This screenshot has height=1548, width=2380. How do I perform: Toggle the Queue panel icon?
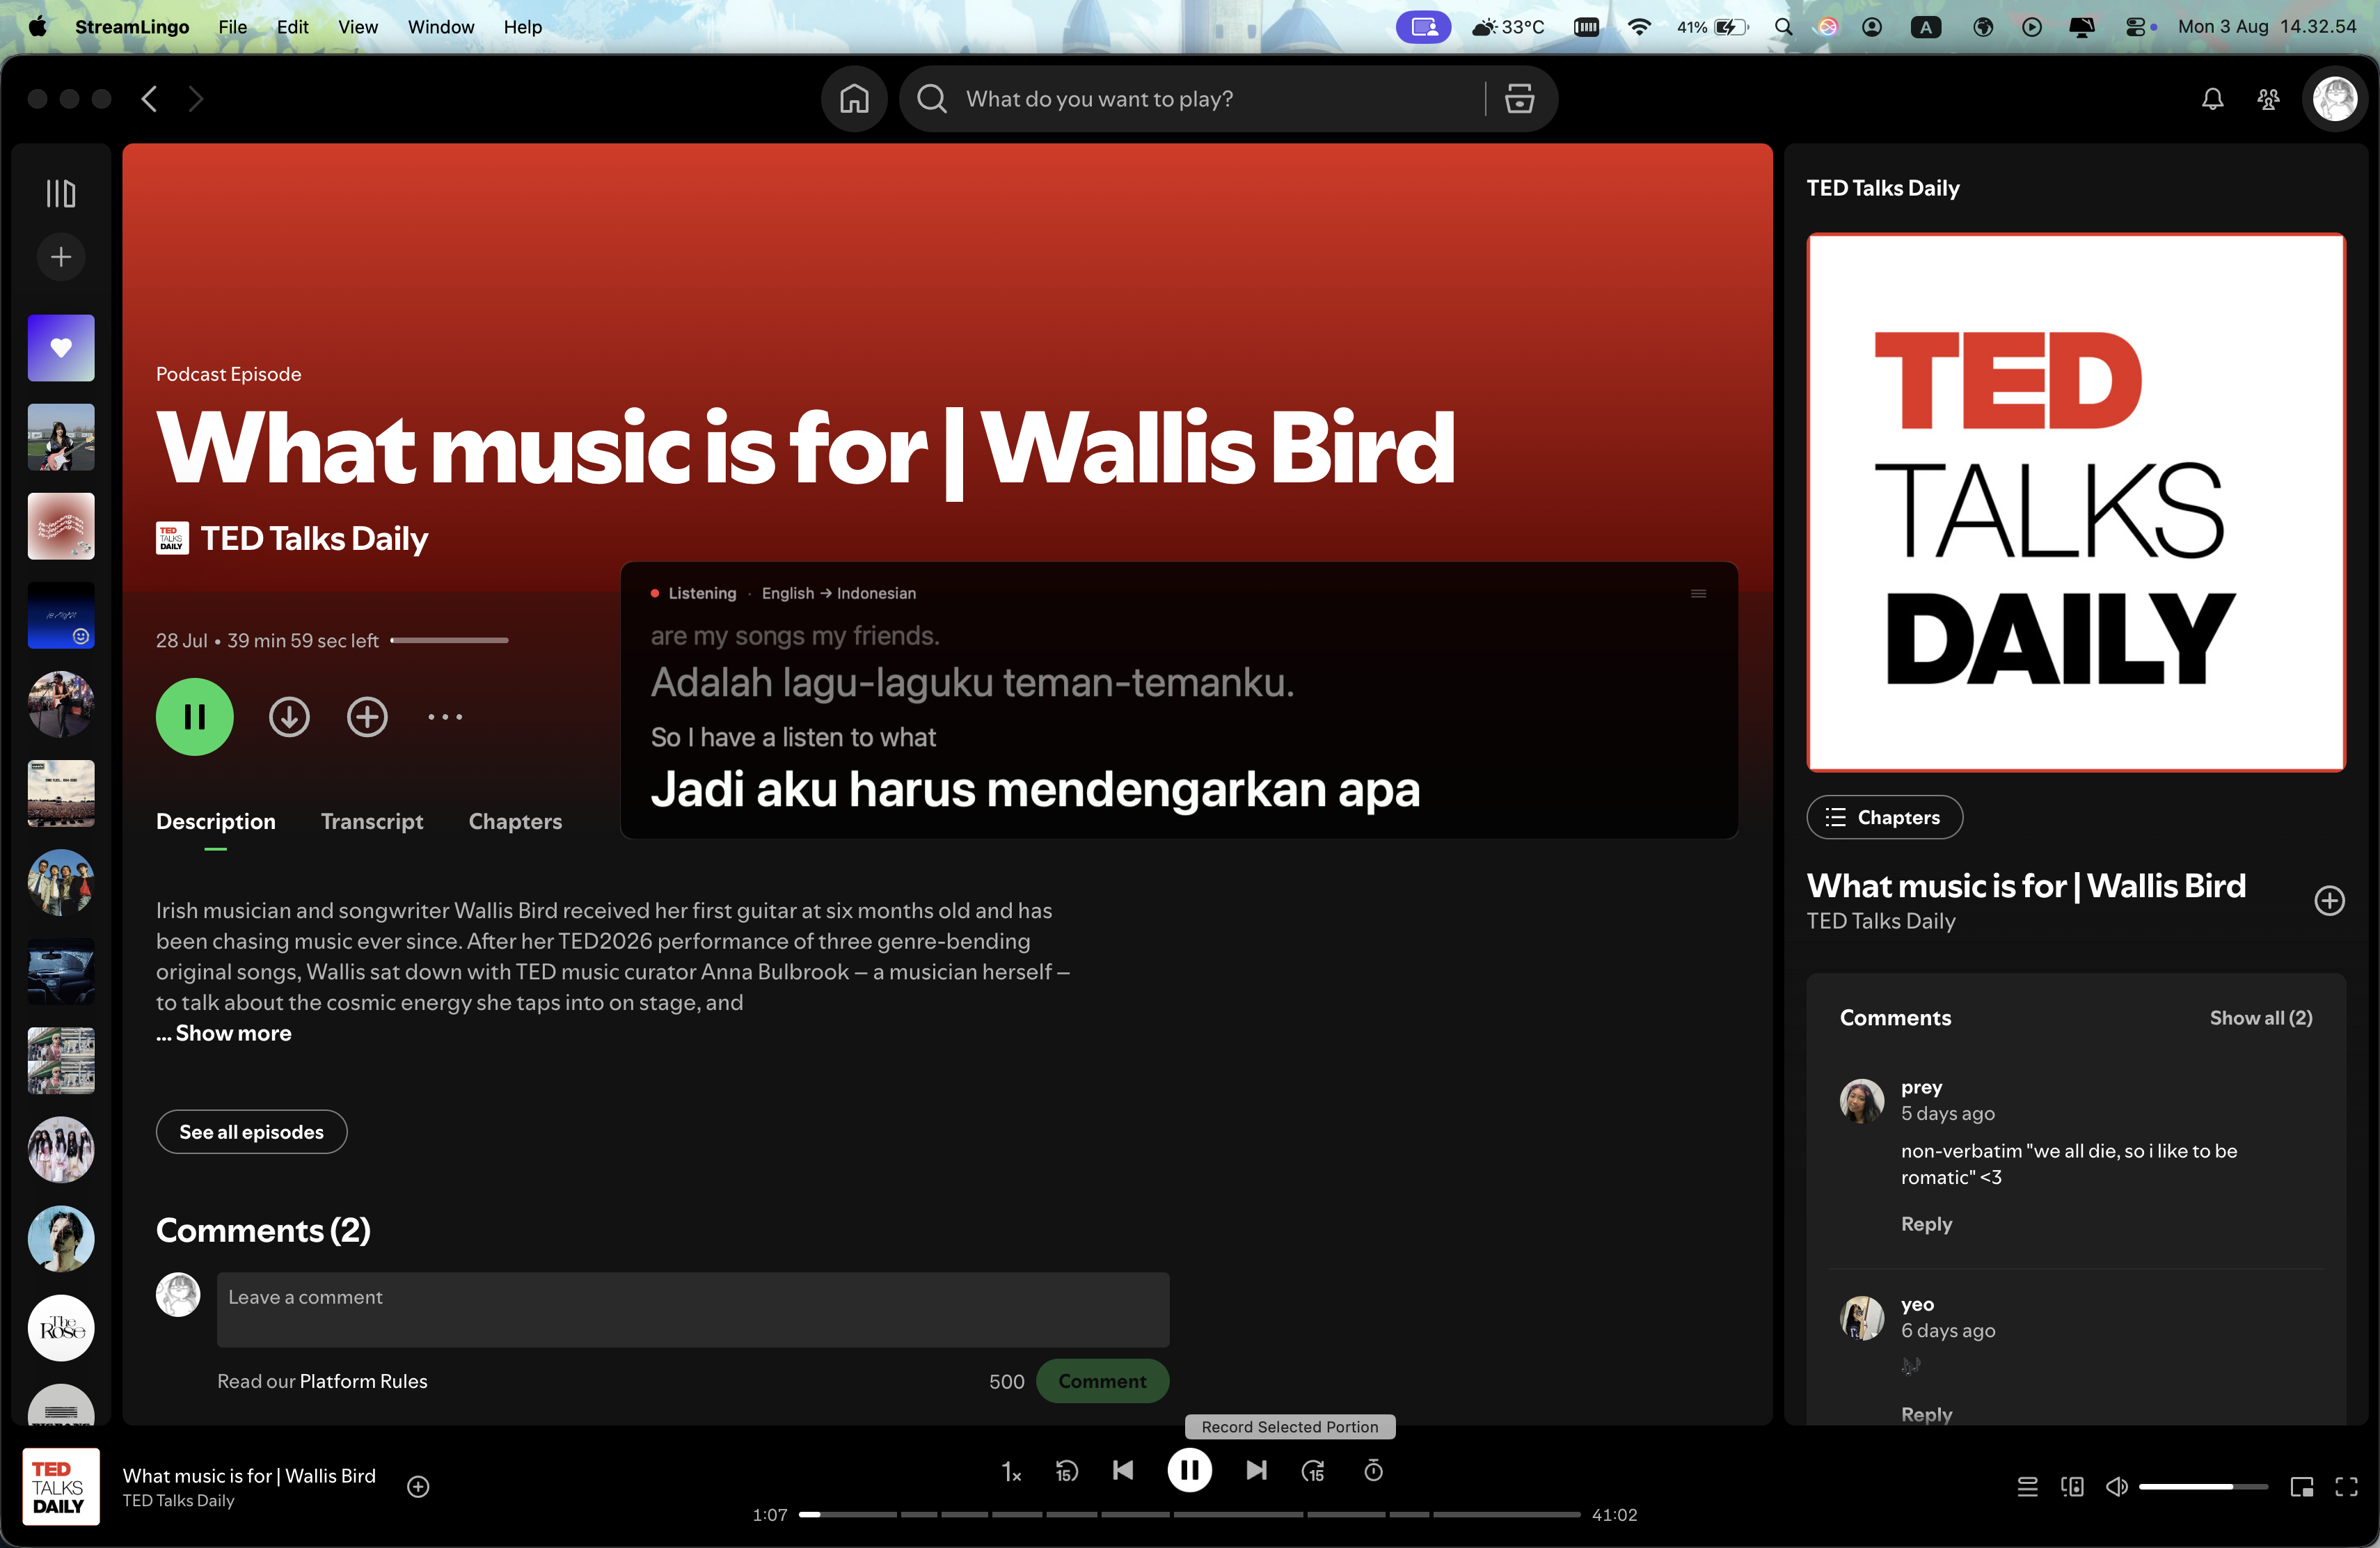point(2028,1487)
